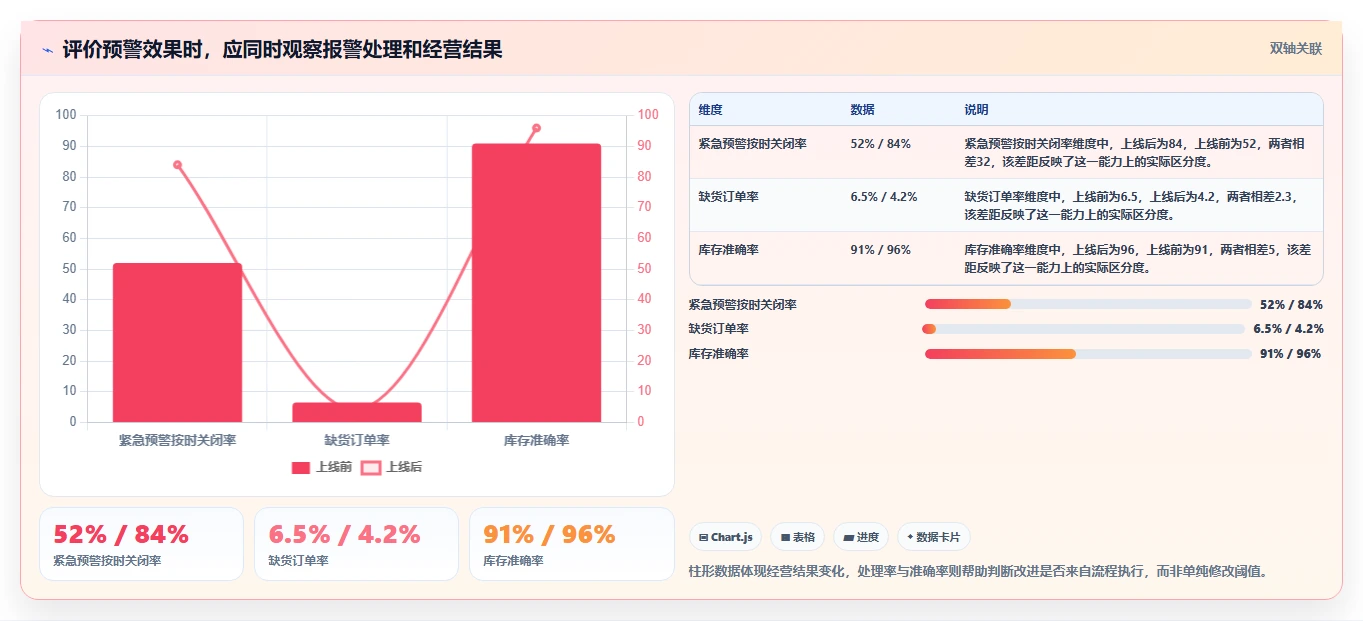Click the table description mentioning 两者相差5
Viewport: 1363px width, 621px height.
click(1138, 258)
